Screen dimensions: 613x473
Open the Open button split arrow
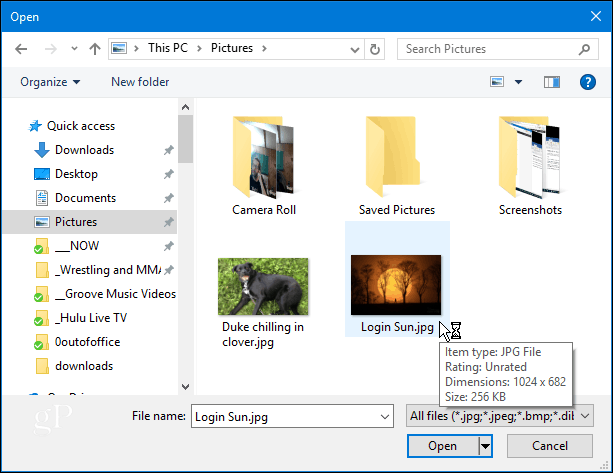click(485, 446)
